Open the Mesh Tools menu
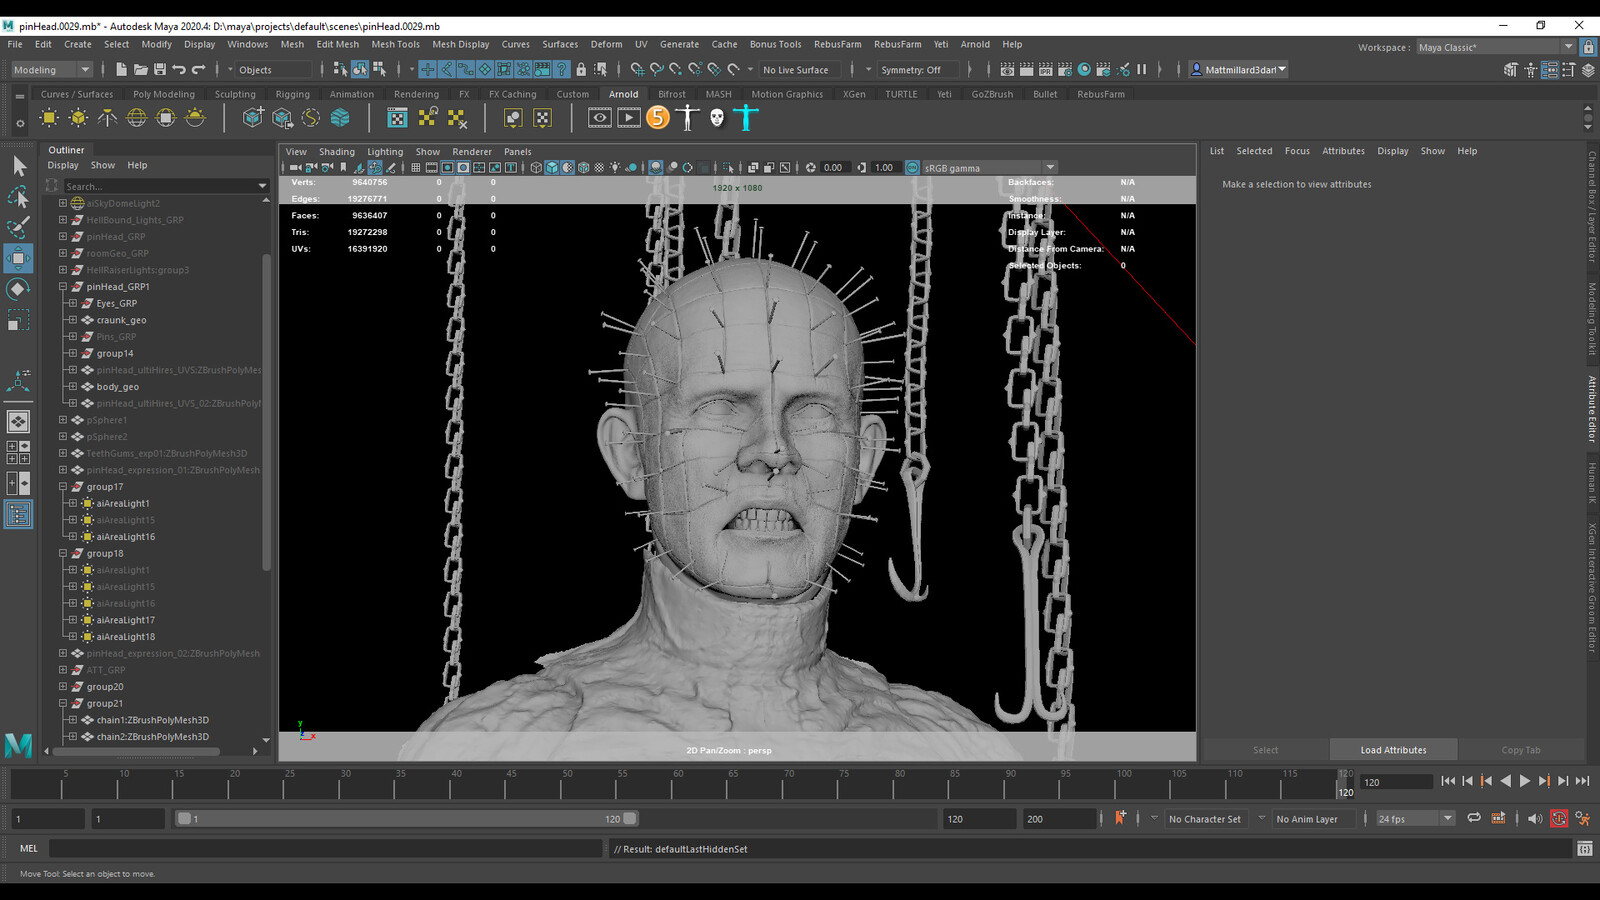The image size is (1600, 900). tap(395, 44)
